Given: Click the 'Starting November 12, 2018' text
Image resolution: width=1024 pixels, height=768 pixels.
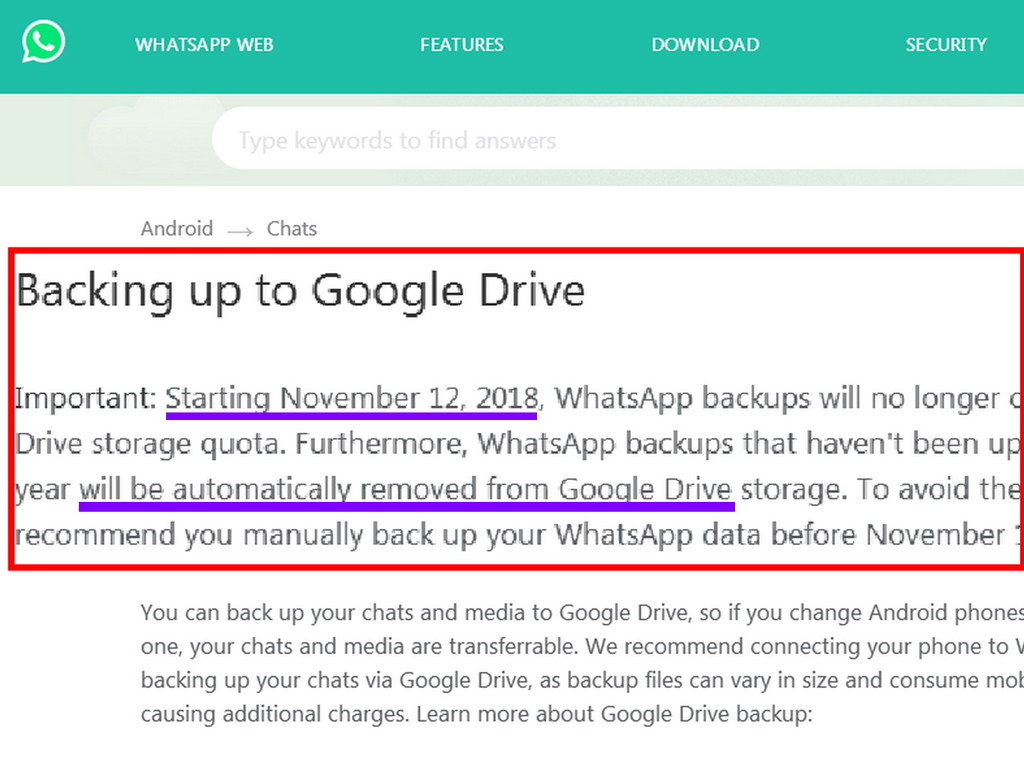Looking at the screenshot, I should (x=351, y=398).
